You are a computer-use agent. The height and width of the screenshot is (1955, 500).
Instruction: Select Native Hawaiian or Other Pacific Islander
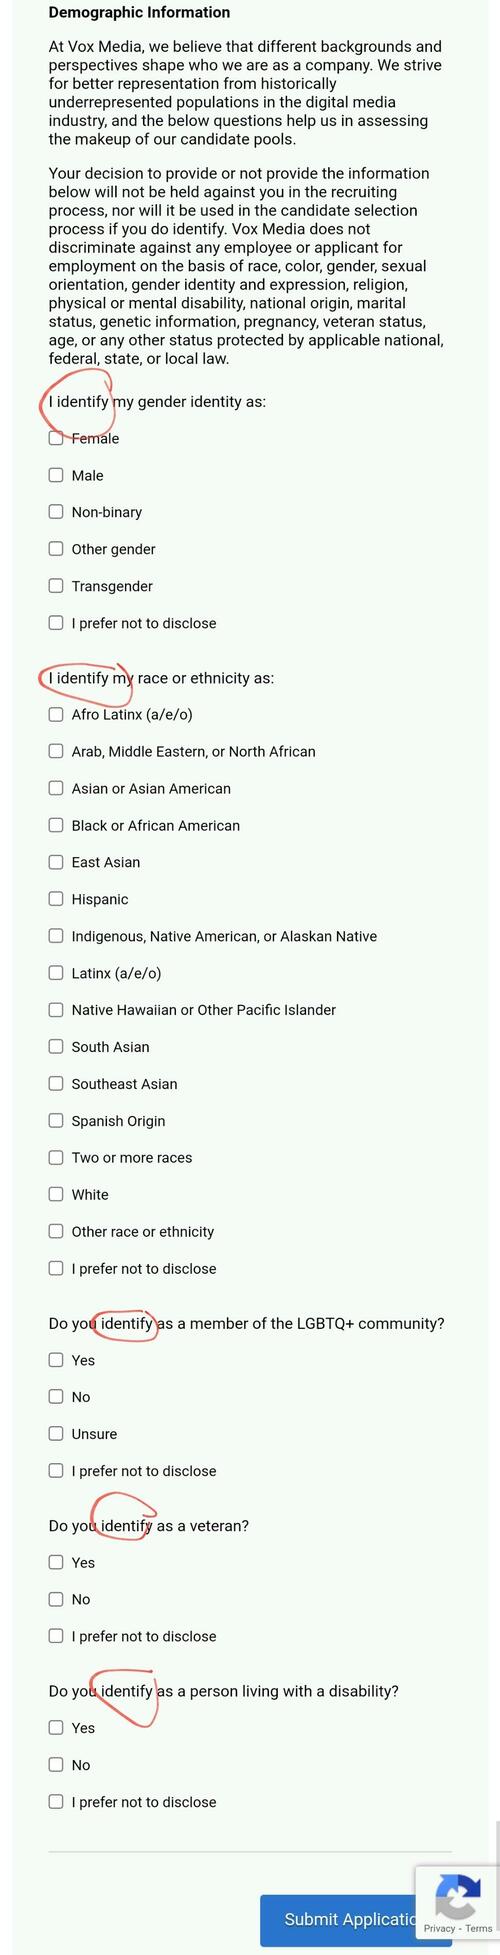click(x=56, y=1010)
